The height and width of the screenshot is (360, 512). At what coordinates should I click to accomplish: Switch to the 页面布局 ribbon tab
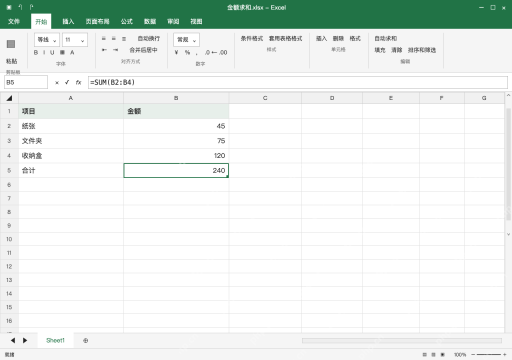tap(97, 22)
